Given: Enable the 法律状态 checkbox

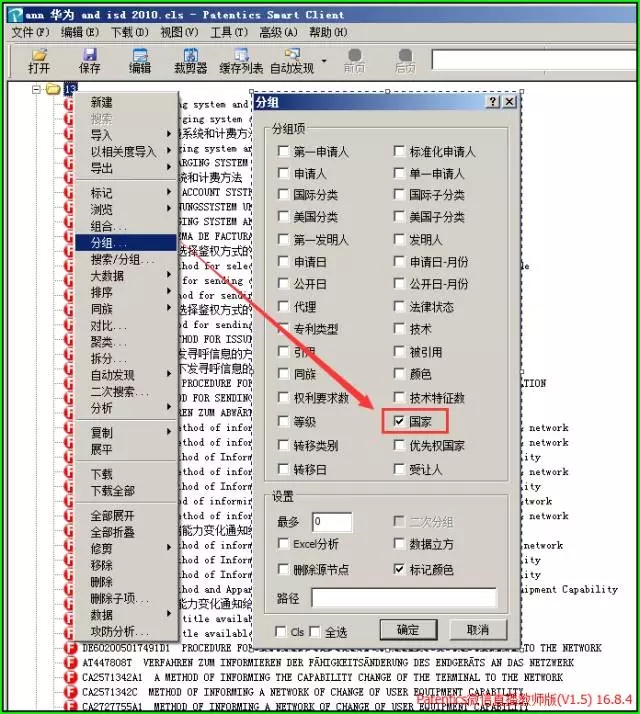Looking at the screenshot, I should click(400, 307).
